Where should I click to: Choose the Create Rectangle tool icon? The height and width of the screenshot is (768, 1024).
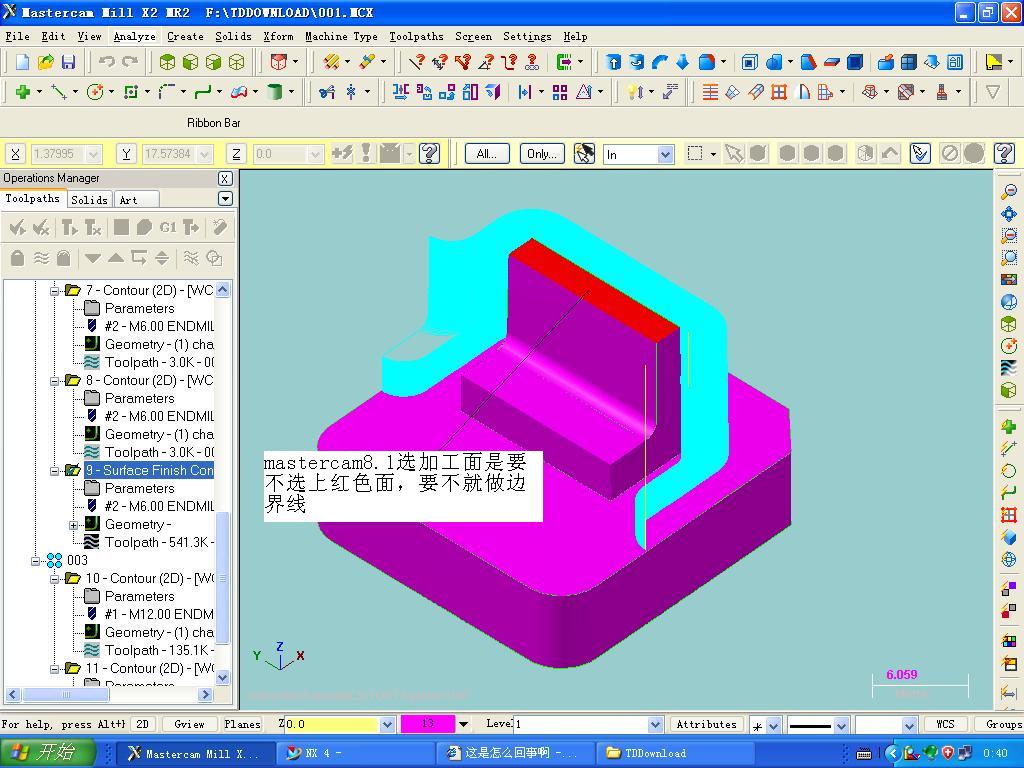pyautogui.click(x=131, y=92)
